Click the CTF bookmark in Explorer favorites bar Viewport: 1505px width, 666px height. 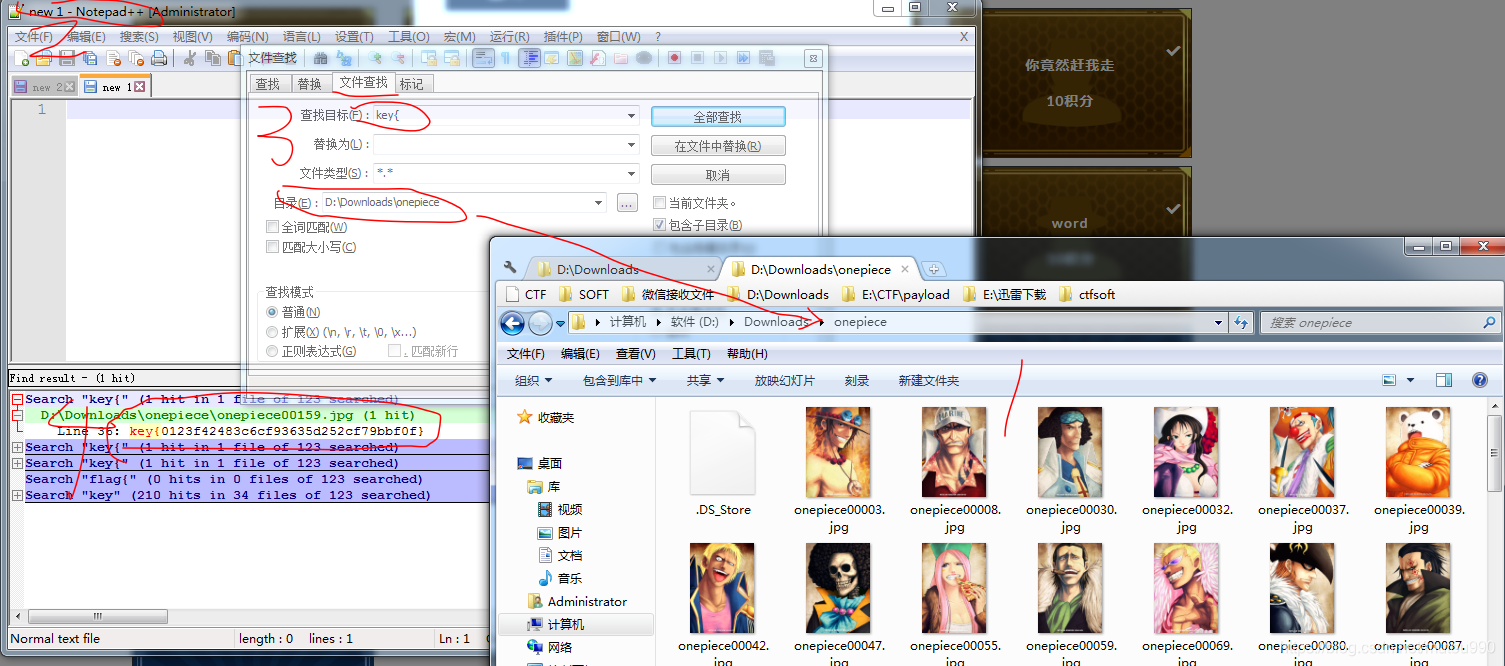[x=526, y=294]
